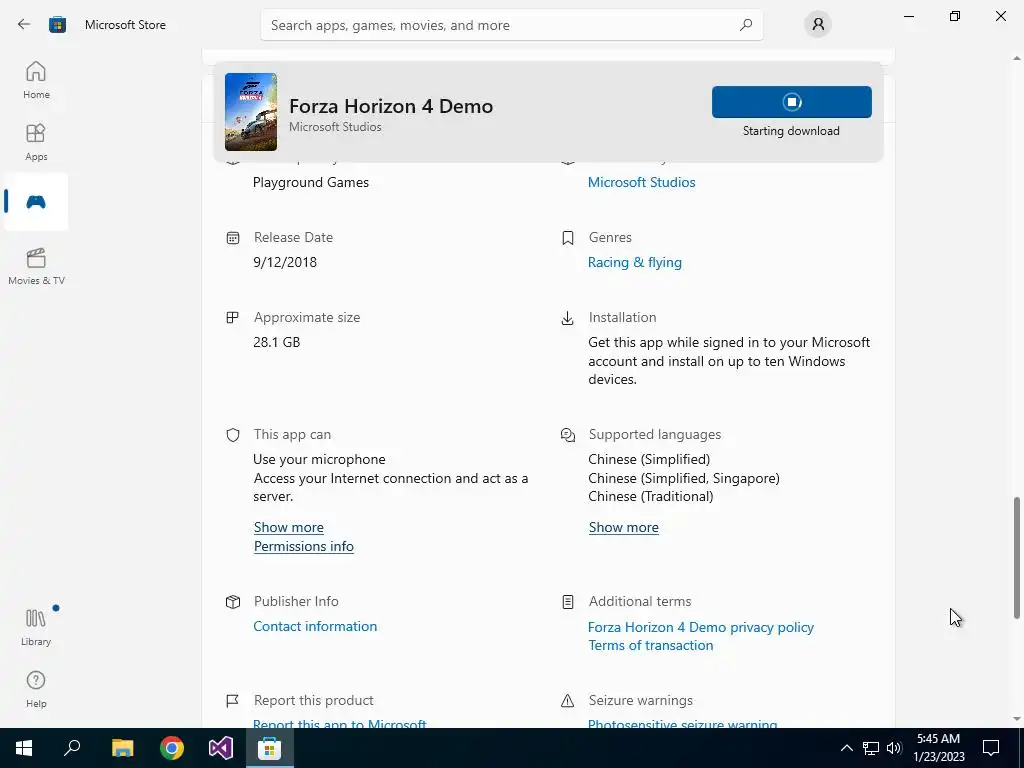Viewport: 1024px width, 768px height.
Task: Open taskbar search magnifier
Action: pyautogui.click(x=72, y=748)
